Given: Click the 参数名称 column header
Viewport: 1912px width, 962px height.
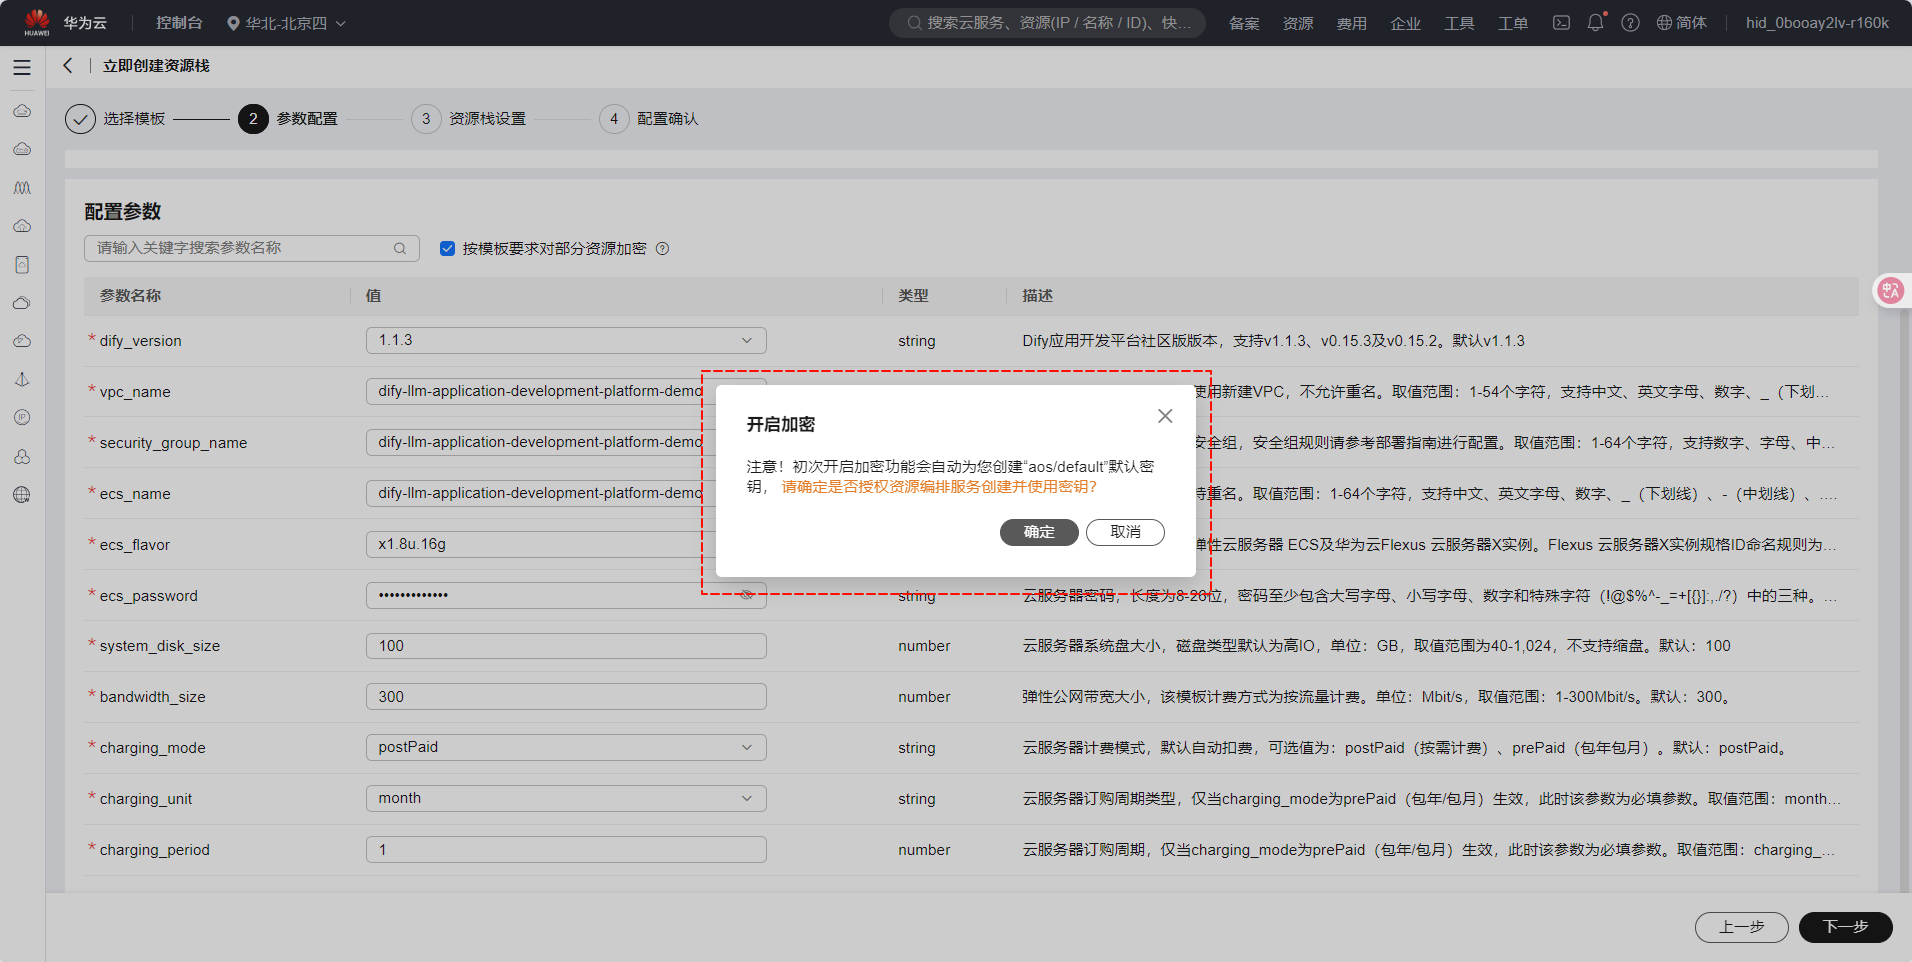Looking at the screenshot, I should point(130,296).
